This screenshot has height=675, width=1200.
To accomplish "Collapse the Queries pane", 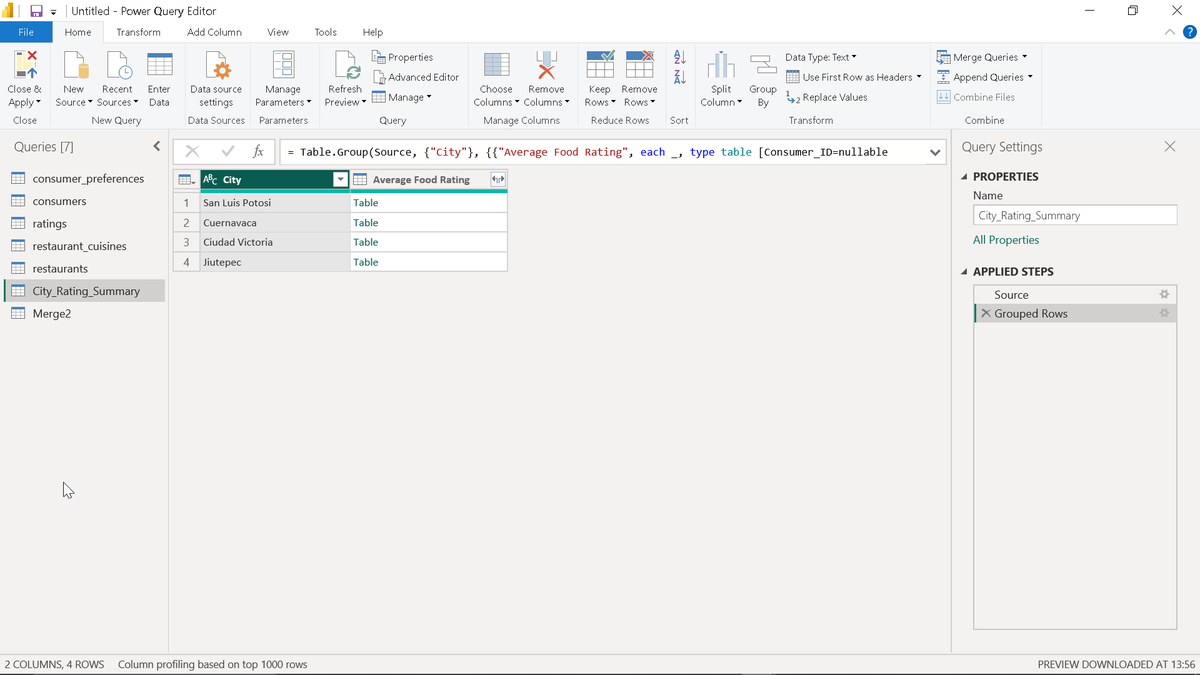I will pyautogui.click(x=156, y=147).
